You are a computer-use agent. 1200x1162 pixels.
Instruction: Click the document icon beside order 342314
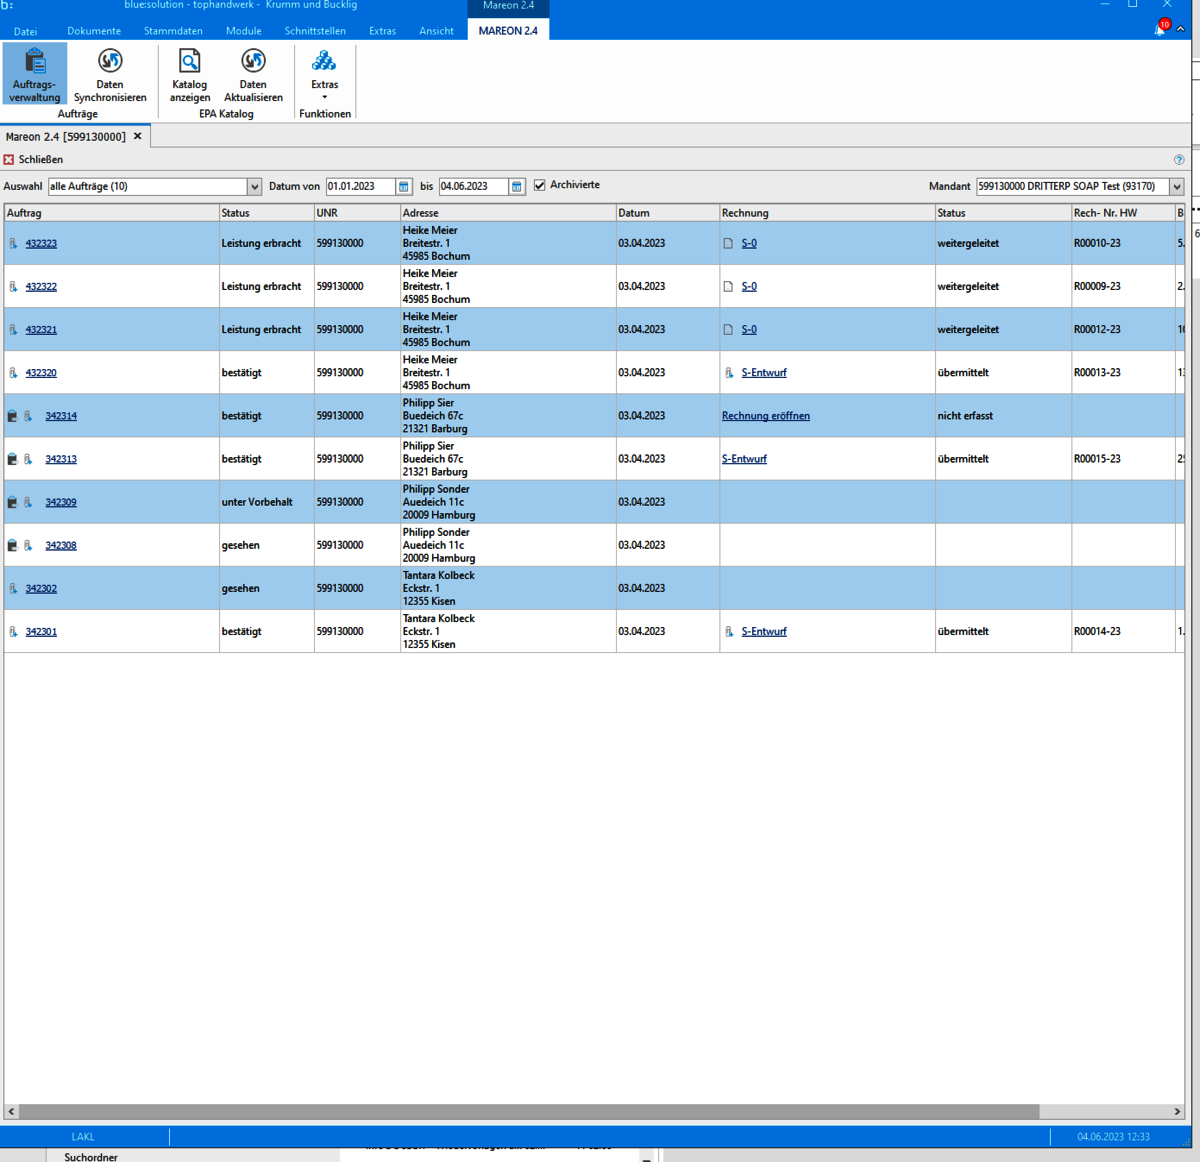tap(13, 416)
